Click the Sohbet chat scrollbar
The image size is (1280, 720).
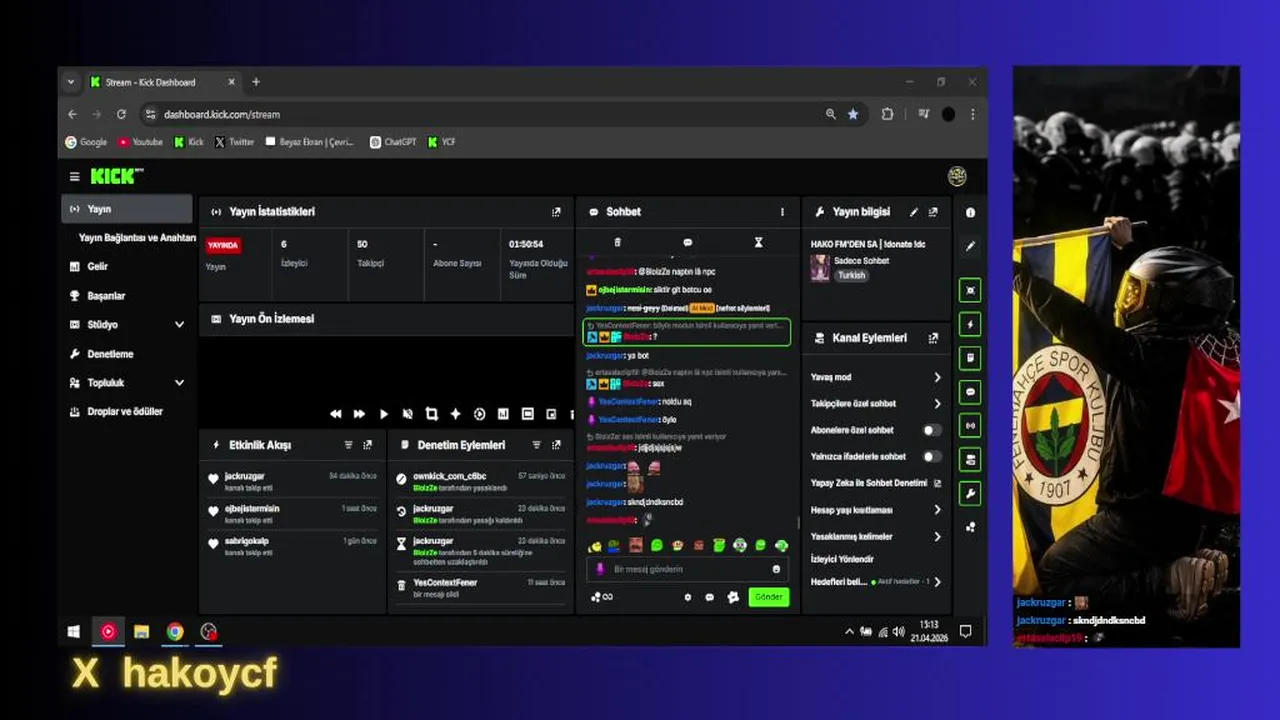(797, 522)
